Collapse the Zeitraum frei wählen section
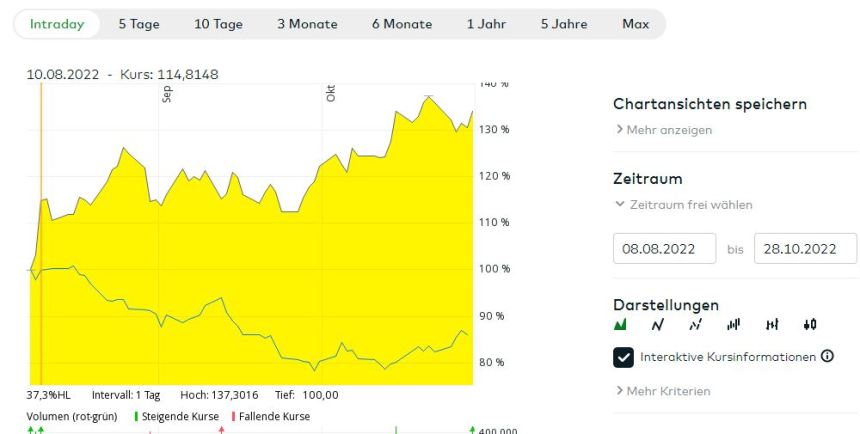This screenshot has height=434, width=860. (x=684, y=205)
